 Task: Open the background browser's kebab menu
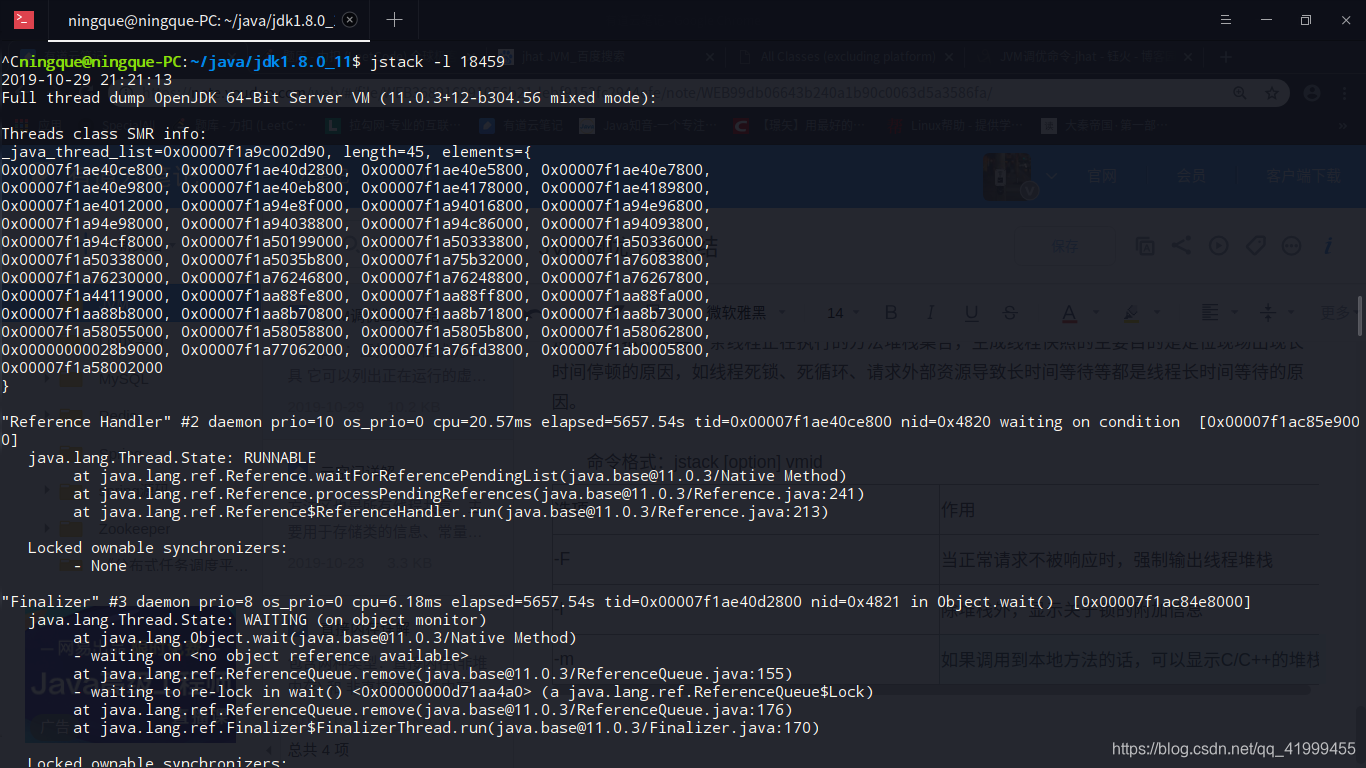point(1345,93)
